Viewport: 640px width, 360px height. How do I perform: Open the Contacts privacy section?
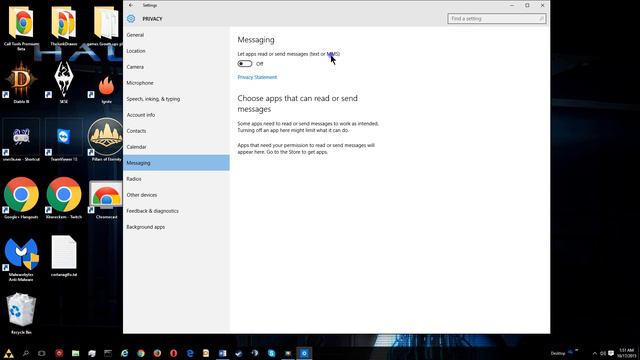pyautogui.click(x=176, y=131)
